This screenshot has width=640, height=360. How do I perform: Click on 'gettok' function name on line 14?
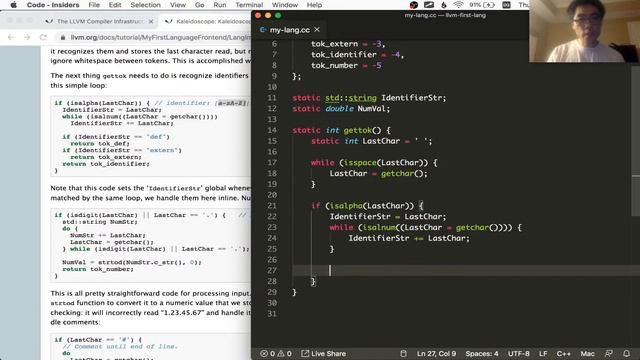pos(358,130)
